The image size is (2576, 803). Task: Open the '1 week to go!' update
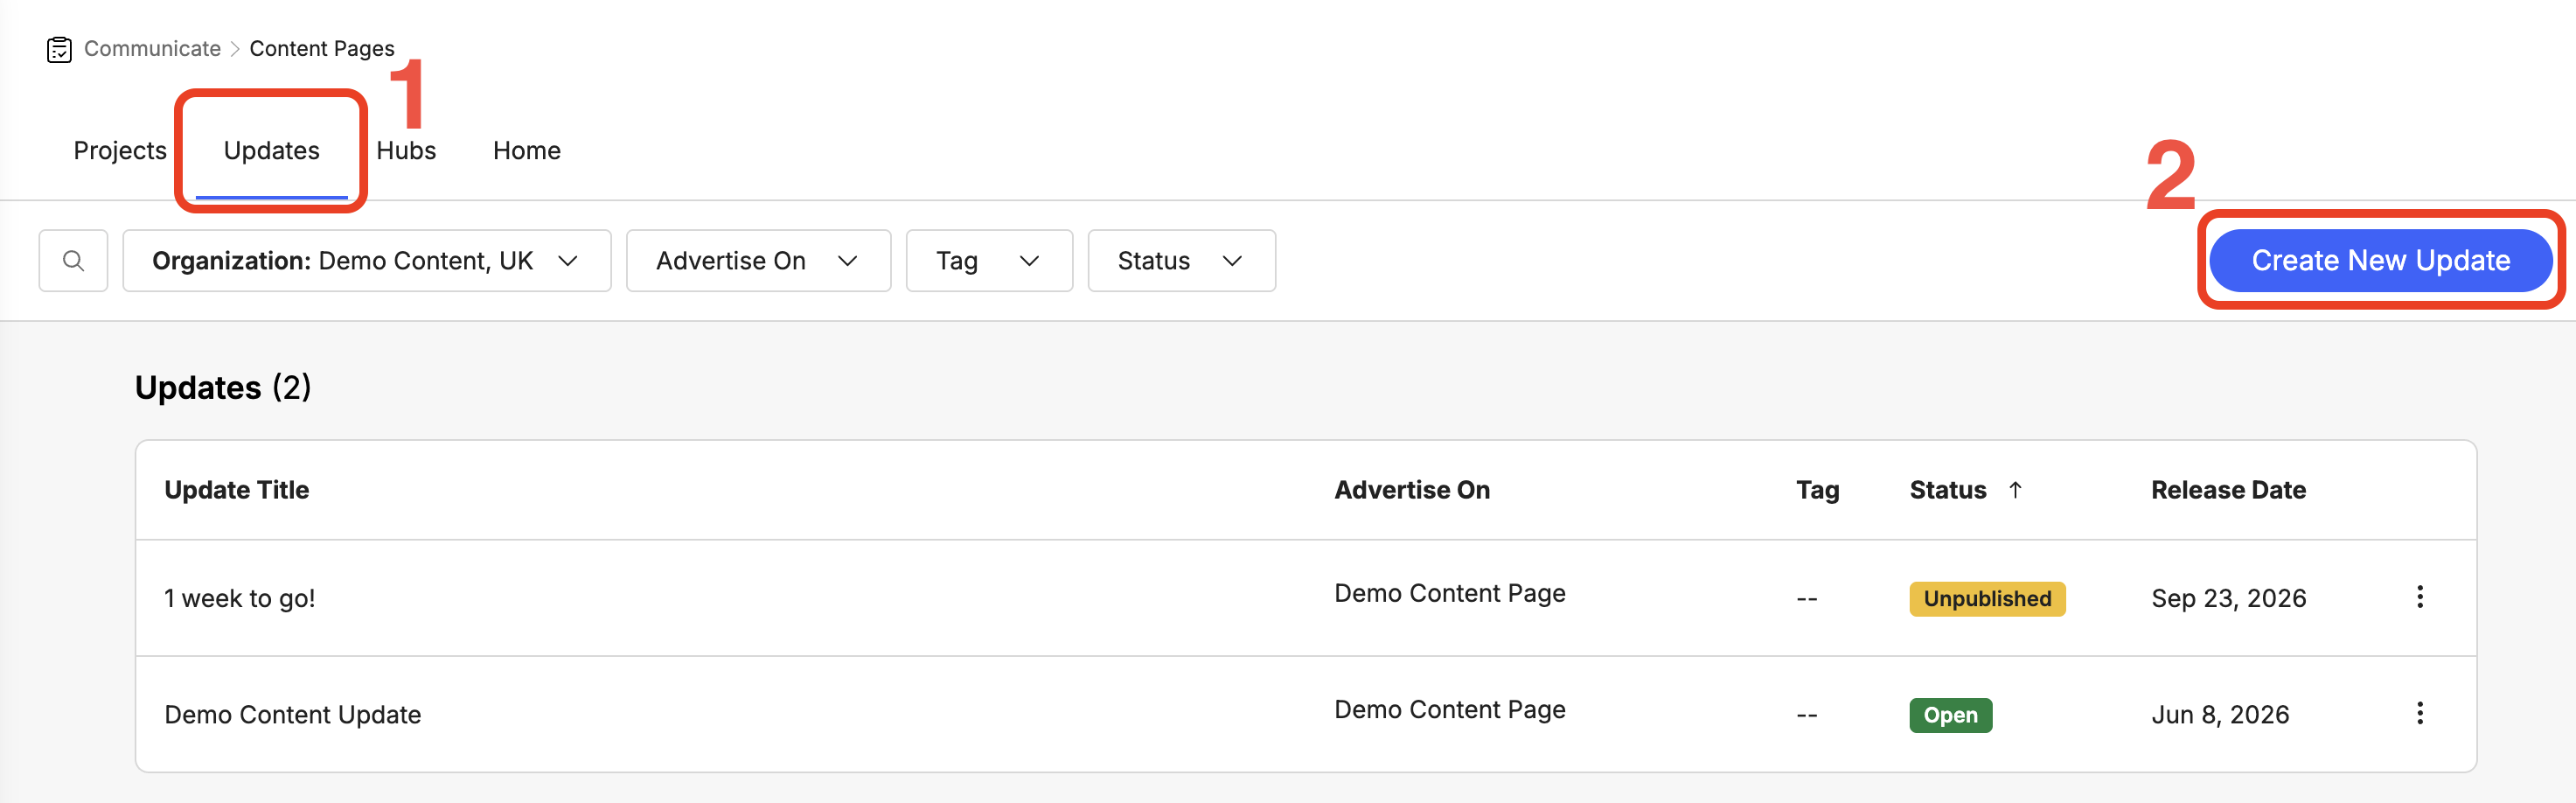(x=240, y=599)
